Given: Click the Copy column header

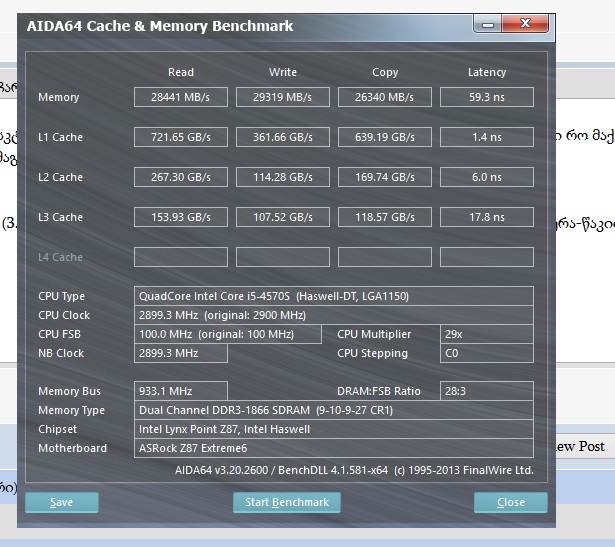Looking at the screenshot, I should pos(385,73).
